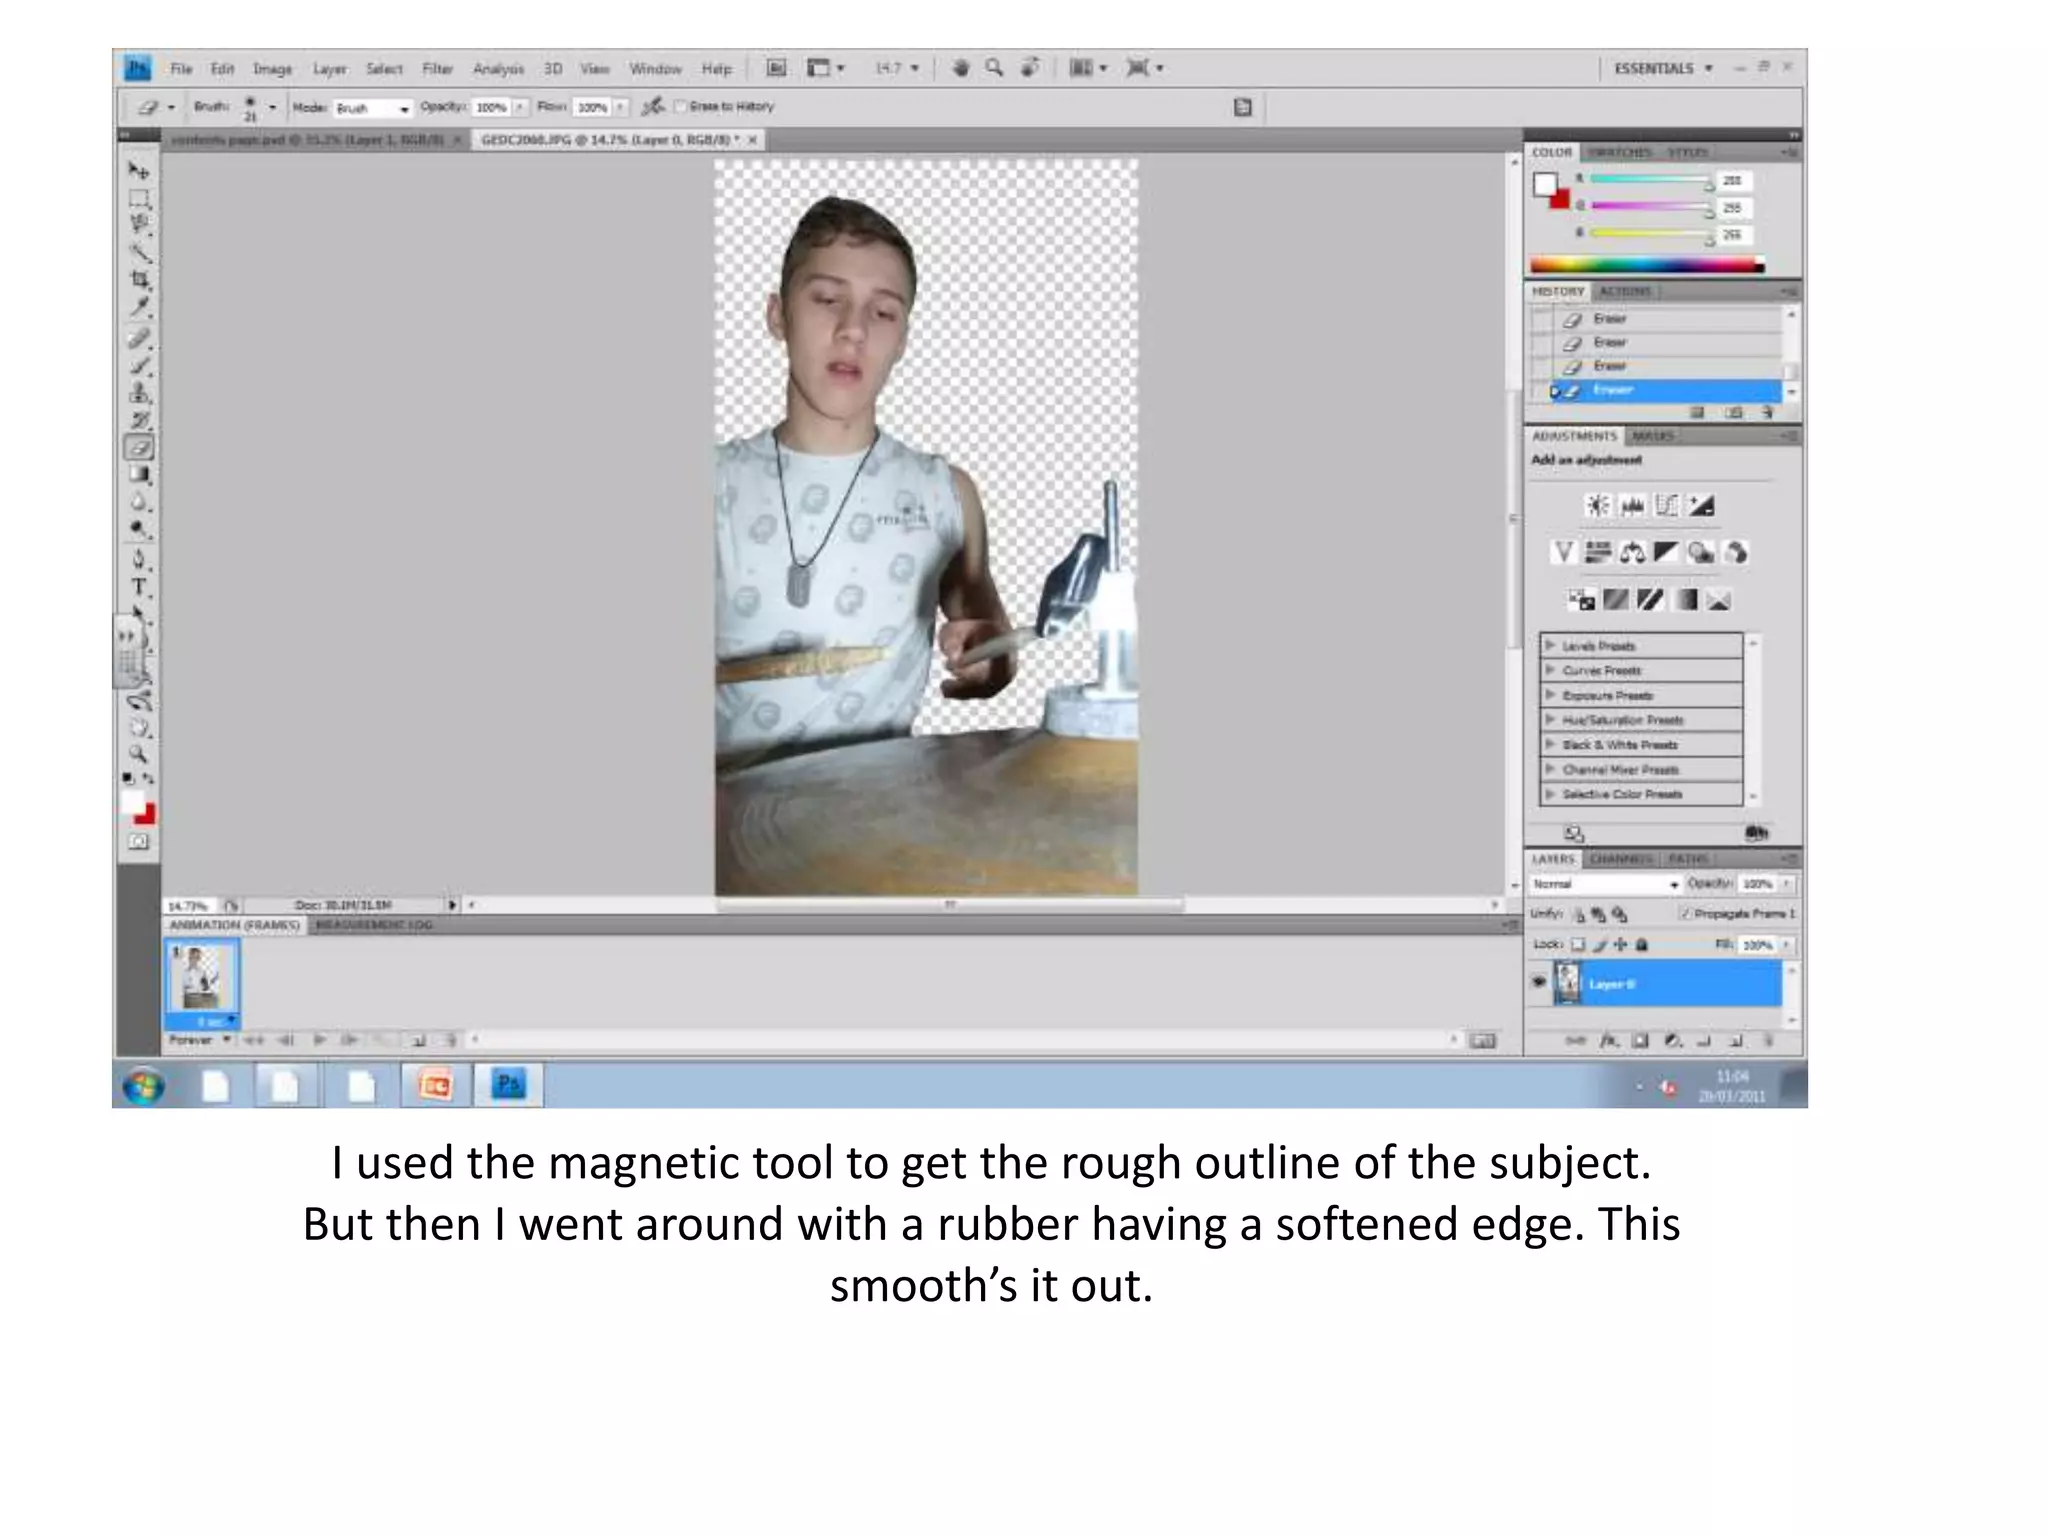The width and height of the screenshot is (2048, 1536).
Task: Select the animation frame 1 thumbnail
Action: 202,977
